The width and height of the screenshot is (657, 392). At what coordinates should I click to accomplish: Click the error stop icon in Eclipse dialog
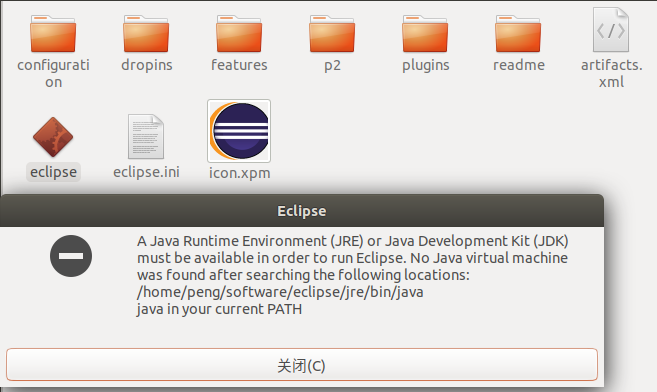tap(71, 256)
